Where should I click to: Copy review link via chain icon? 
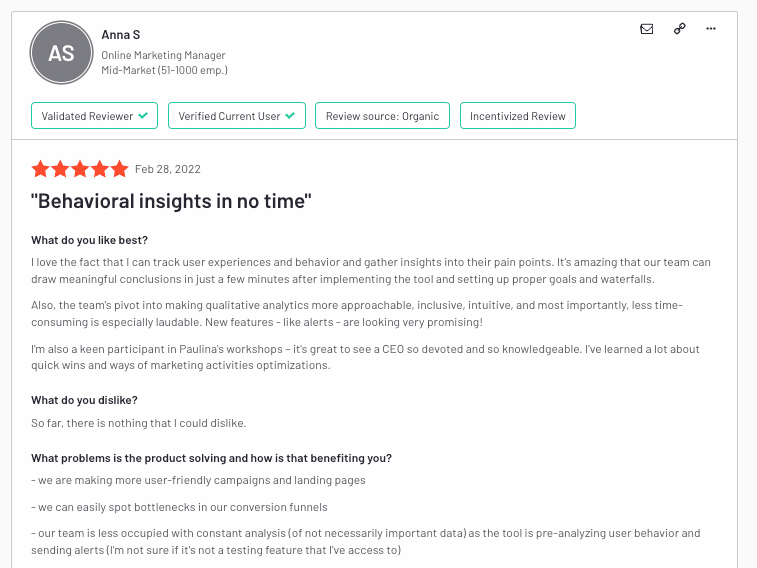[679, 28]
